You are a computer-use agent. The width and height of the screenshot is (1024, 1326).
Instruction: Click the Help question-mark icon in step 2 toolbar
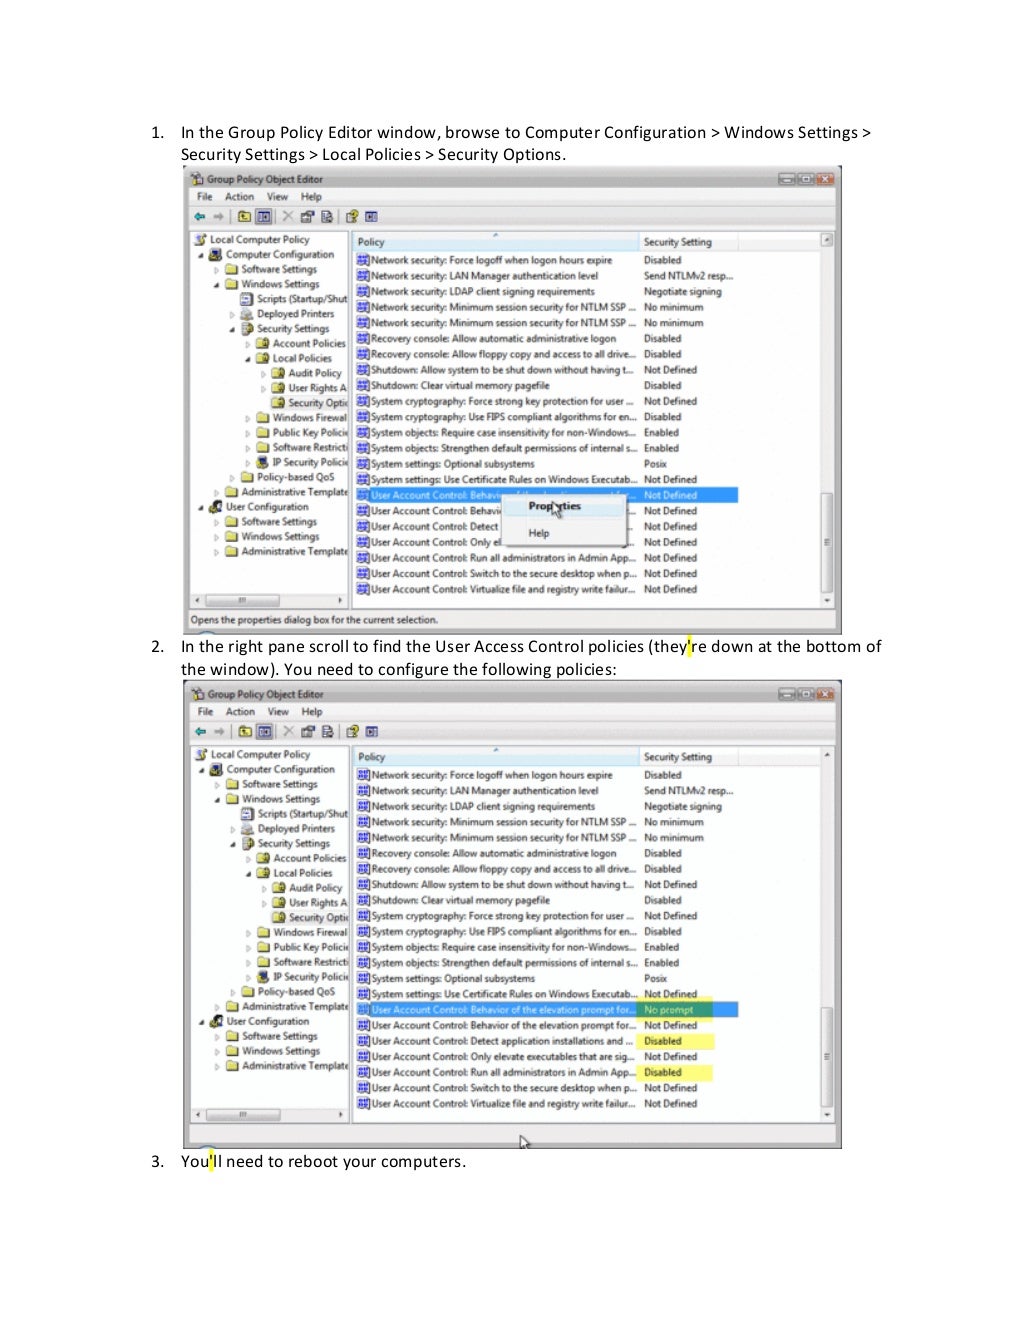coord(353,731)
